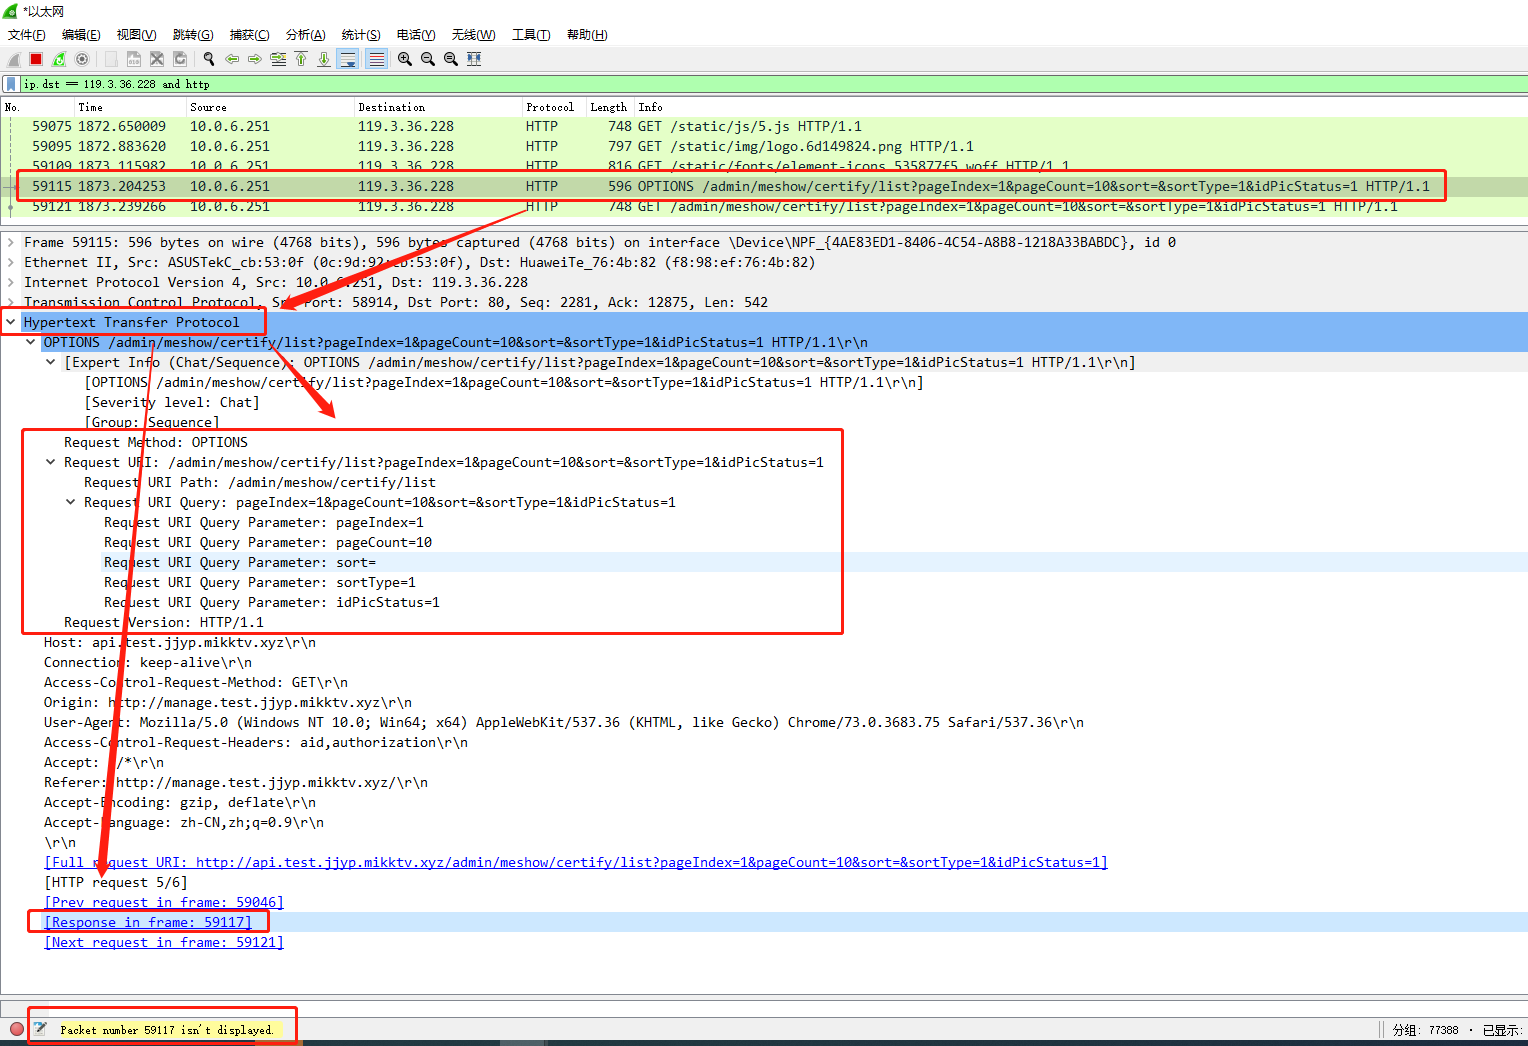
Task: Select the pageCount=10 query parameter line
Action: coord(268,542)
